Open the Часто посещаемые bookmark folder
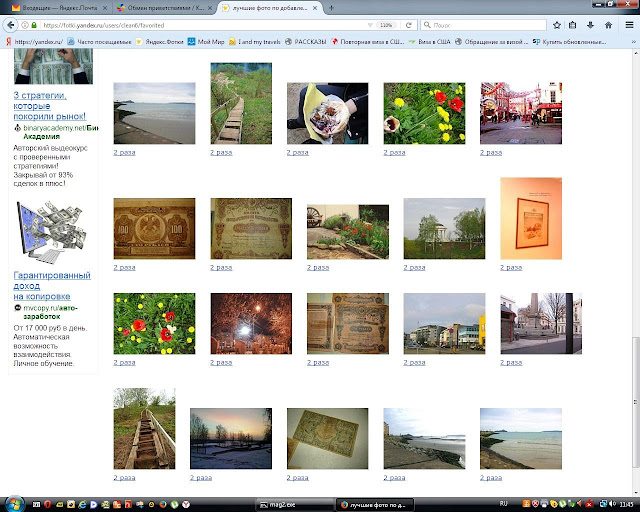The width and height of the screenshot is (640, 512). 99,42
